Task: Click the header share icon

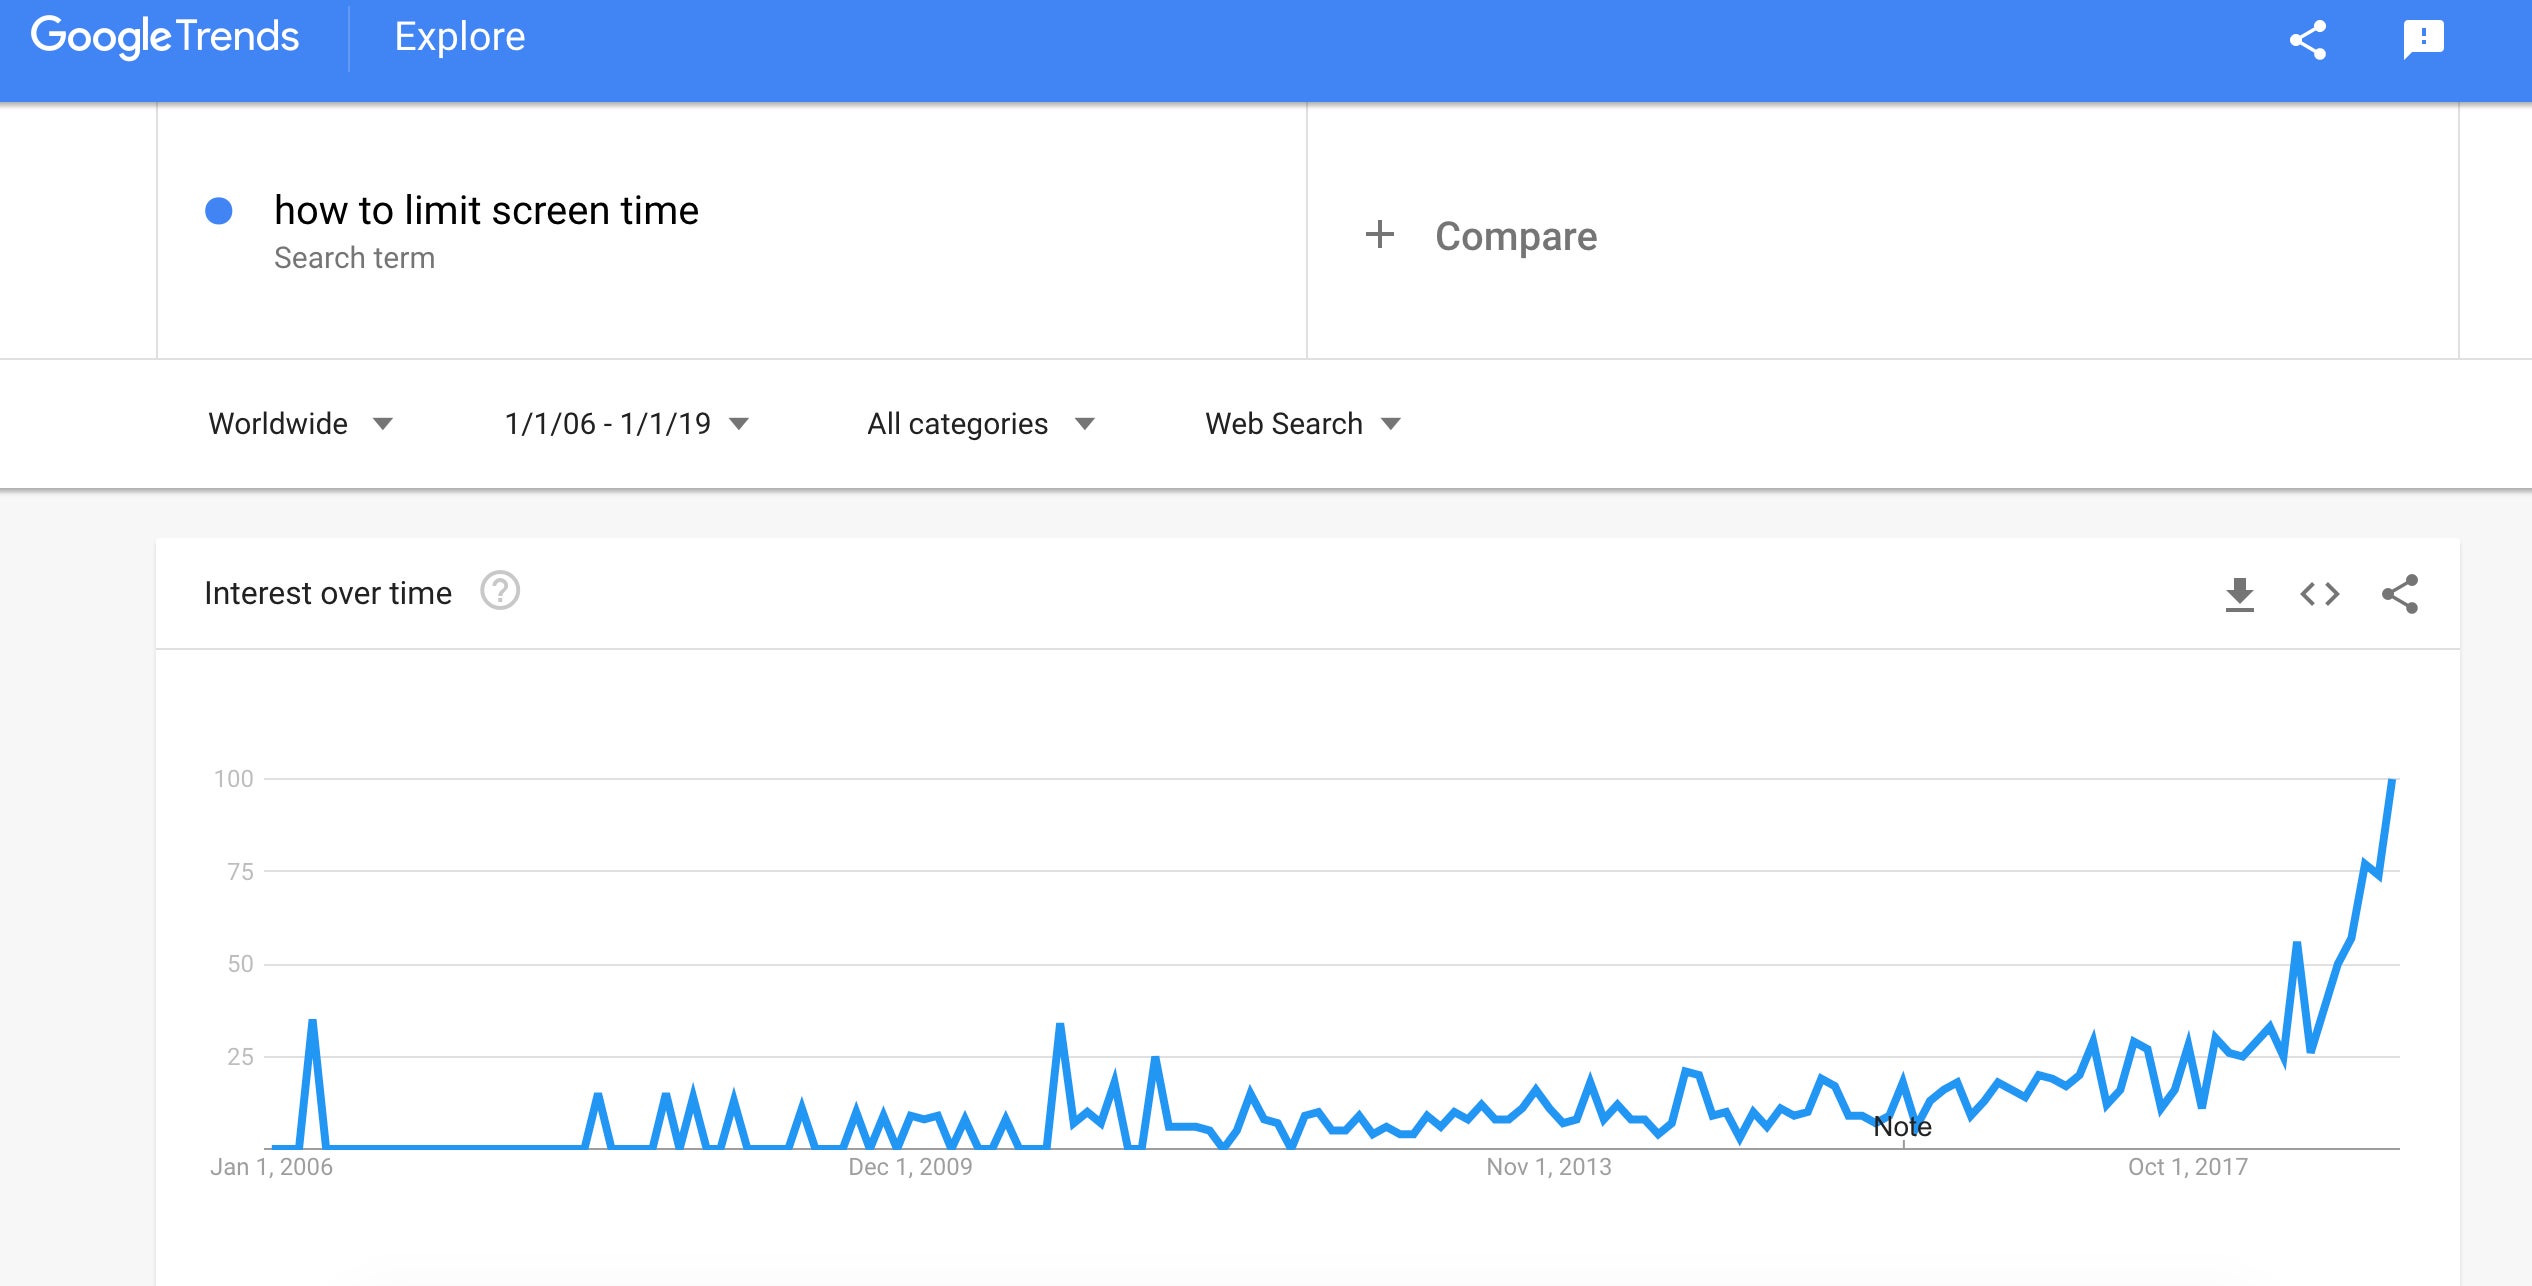Action: tap(2308, 40)
